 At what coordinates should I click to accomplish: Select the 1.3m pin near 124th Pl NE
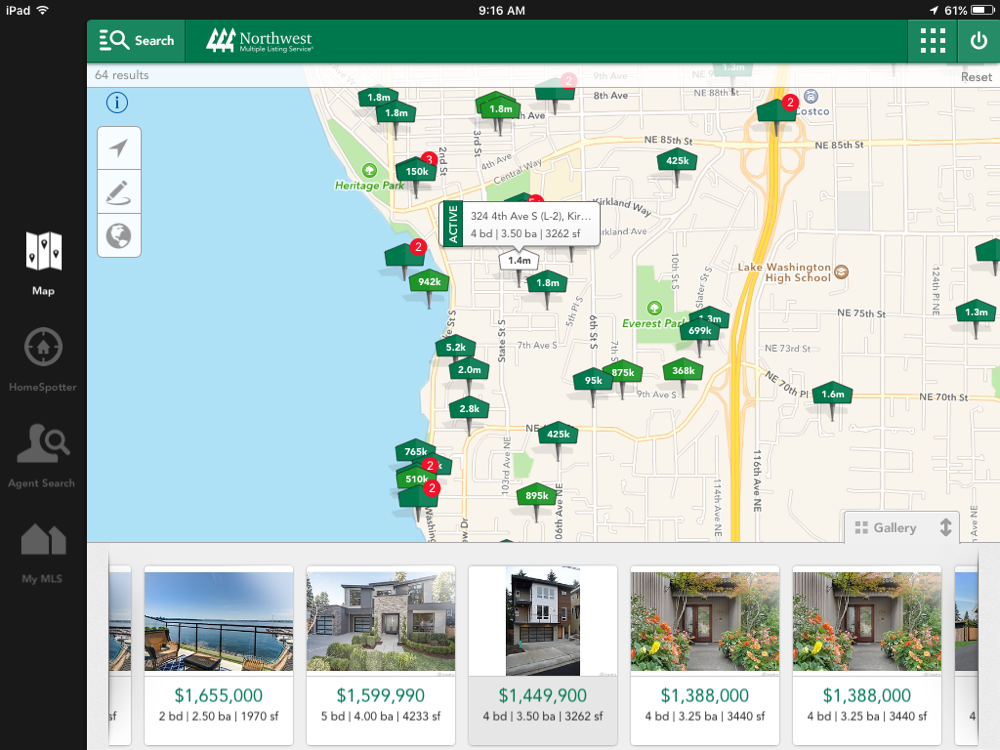[976, 312]
